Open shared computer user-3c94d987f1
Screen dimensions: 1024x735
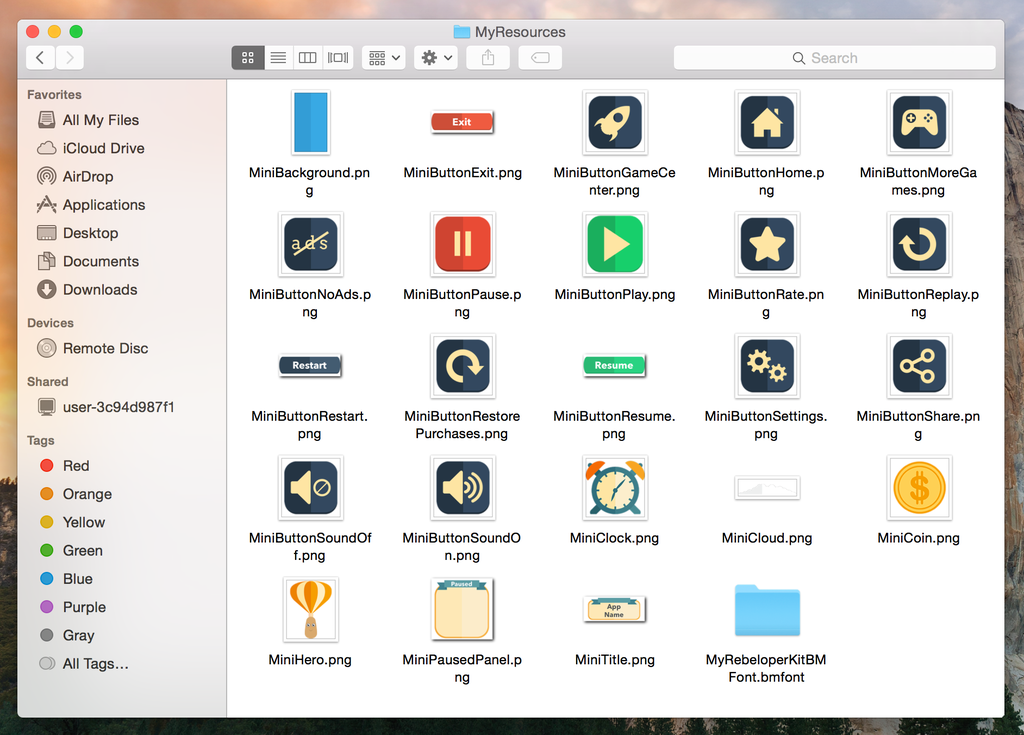click(x=122, y=407)
